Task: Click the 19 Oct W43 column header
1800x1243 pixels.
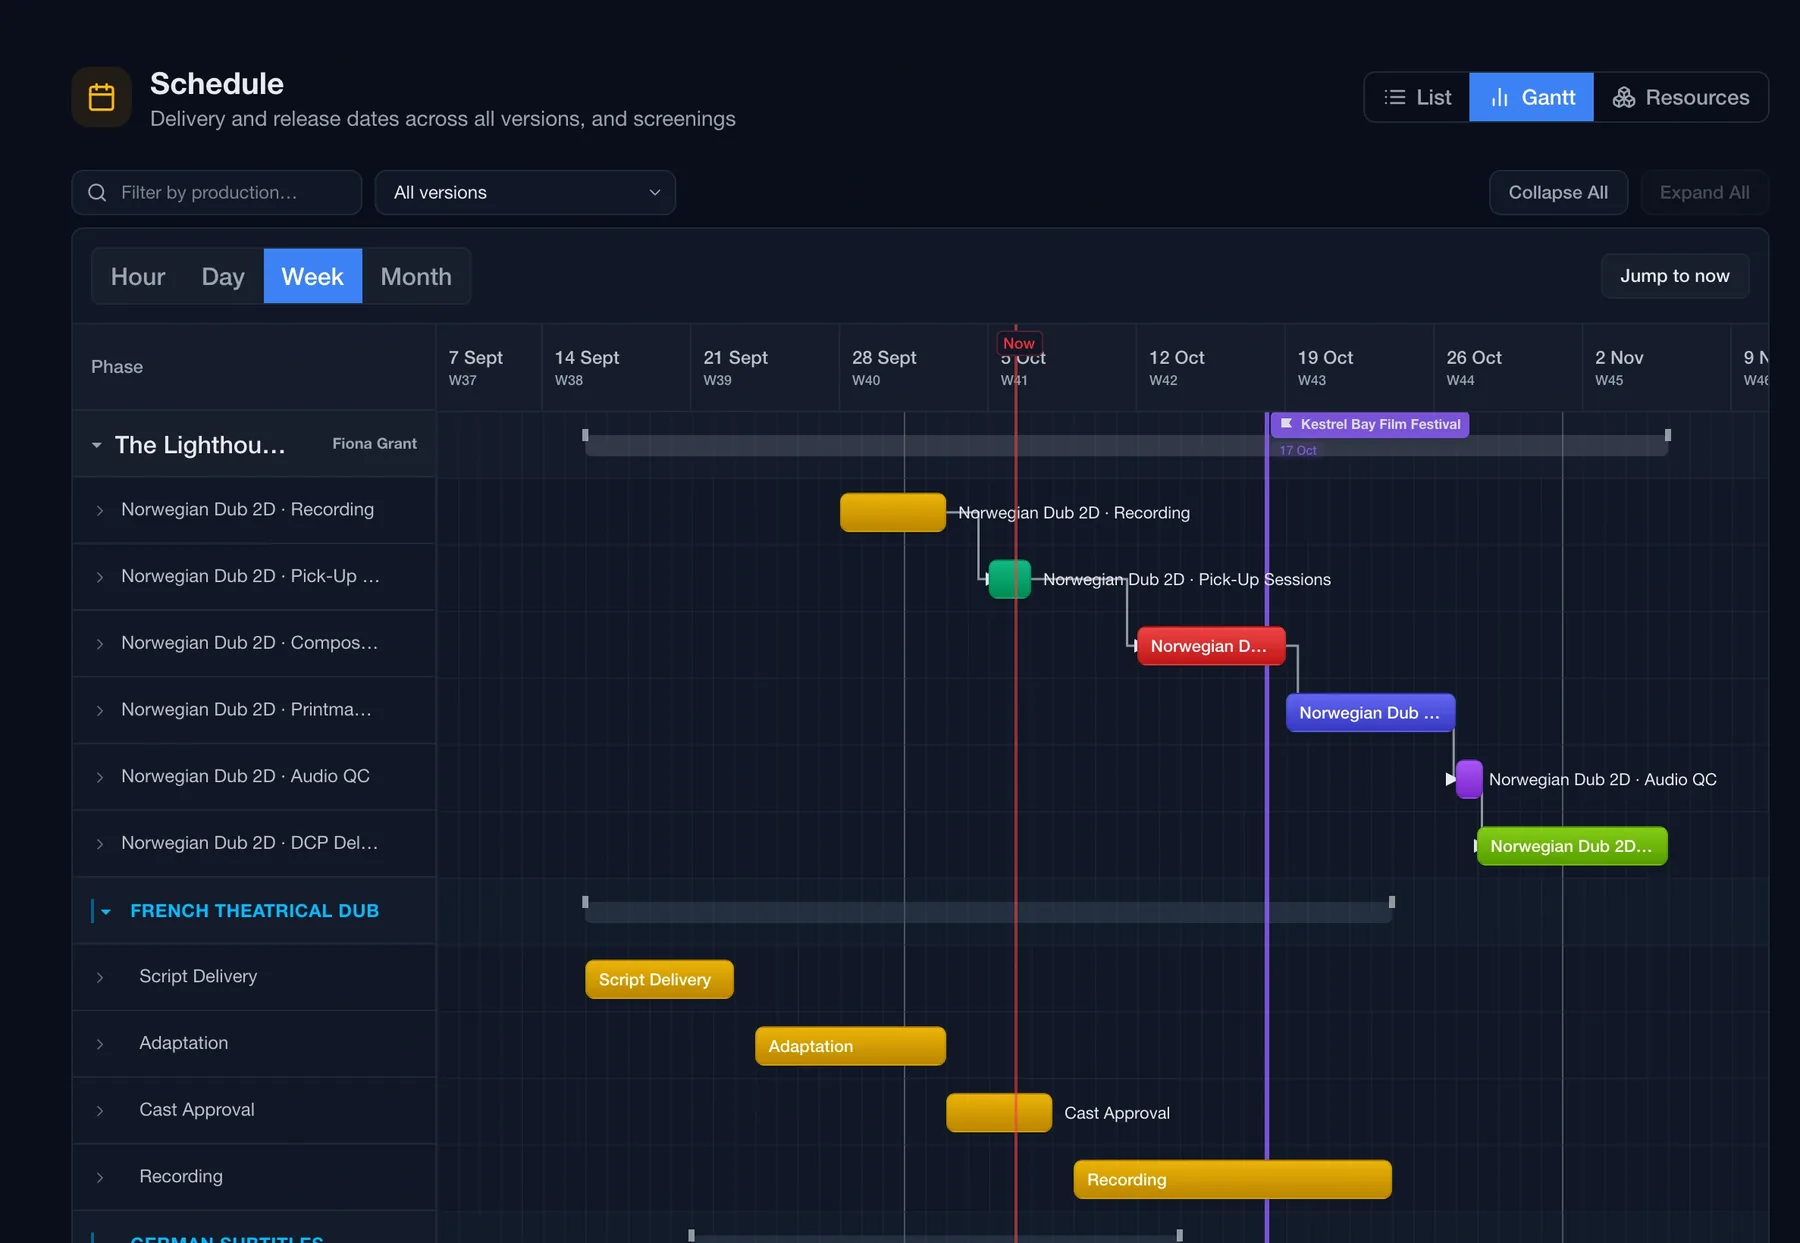Action: click(x=1359, y=367)
